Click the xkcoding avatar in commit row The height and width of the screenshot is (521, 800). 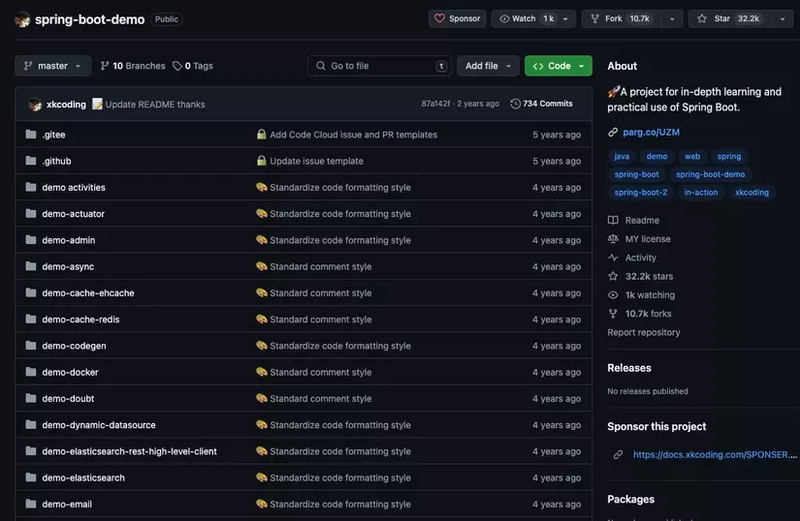click(35, 104)
